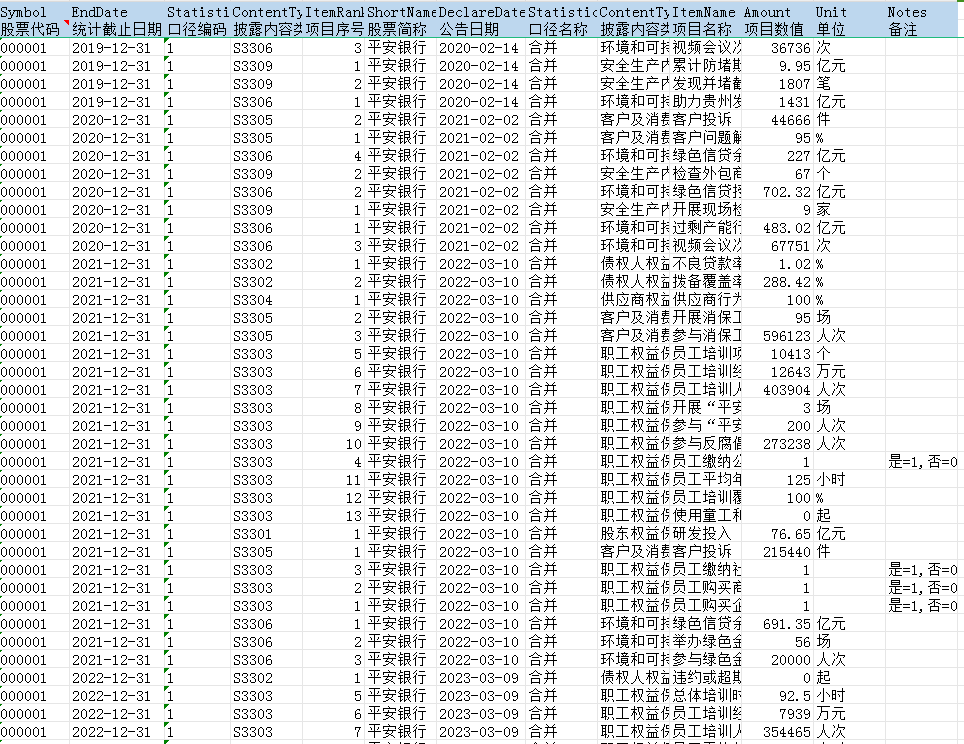Select amount cell 76.65

(778, 534)
